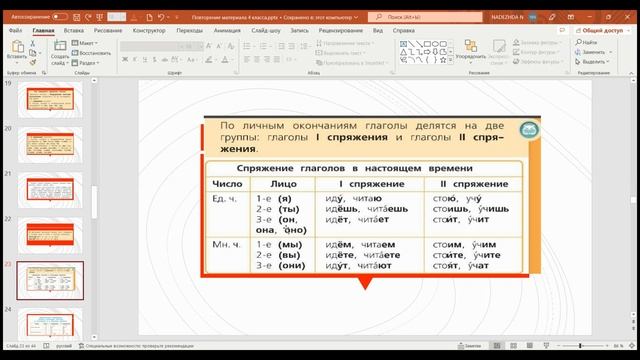The height and width of the screenshot is (360, 640).
Task: Click the Заменить replace button
Action: 593,52
